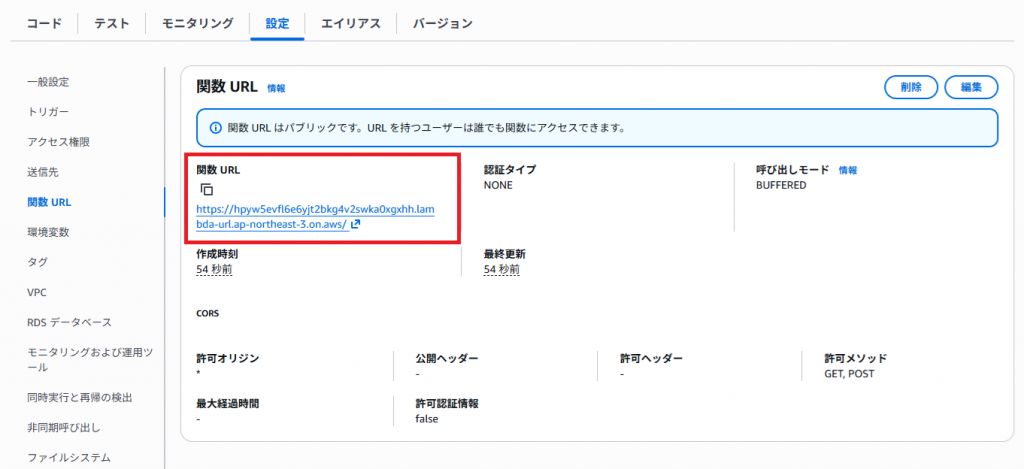The width and height of the screenshot is (1024, 469).
Task: Switch to the テスト tab
Action: tap(112, 23)
